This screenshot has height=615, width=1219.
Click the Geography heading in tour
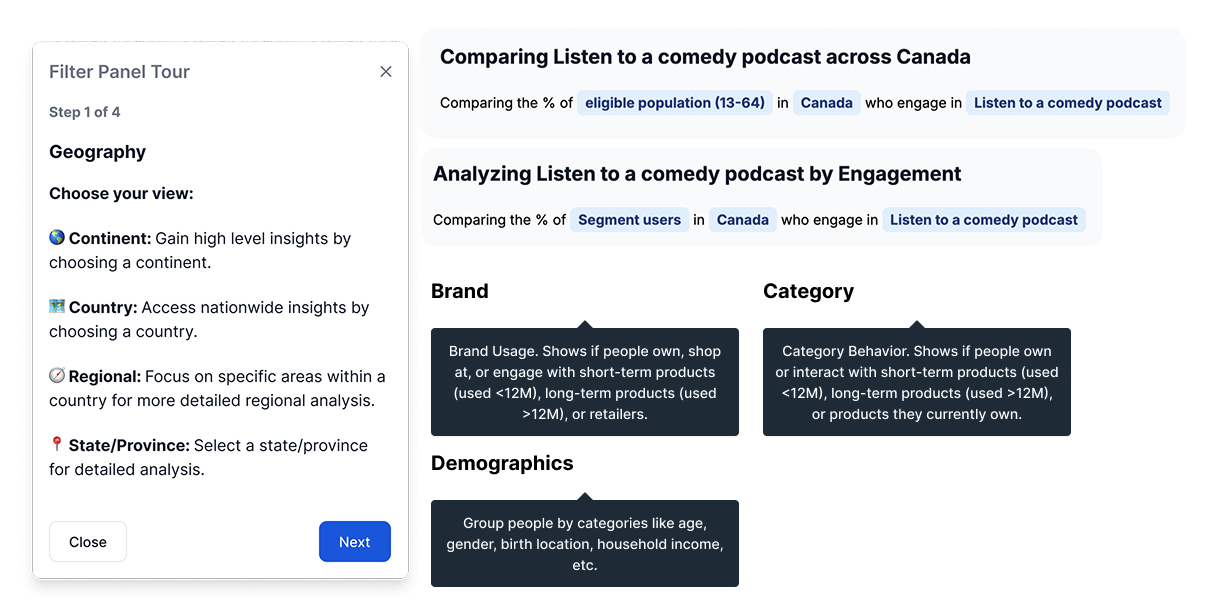point(98,152)
